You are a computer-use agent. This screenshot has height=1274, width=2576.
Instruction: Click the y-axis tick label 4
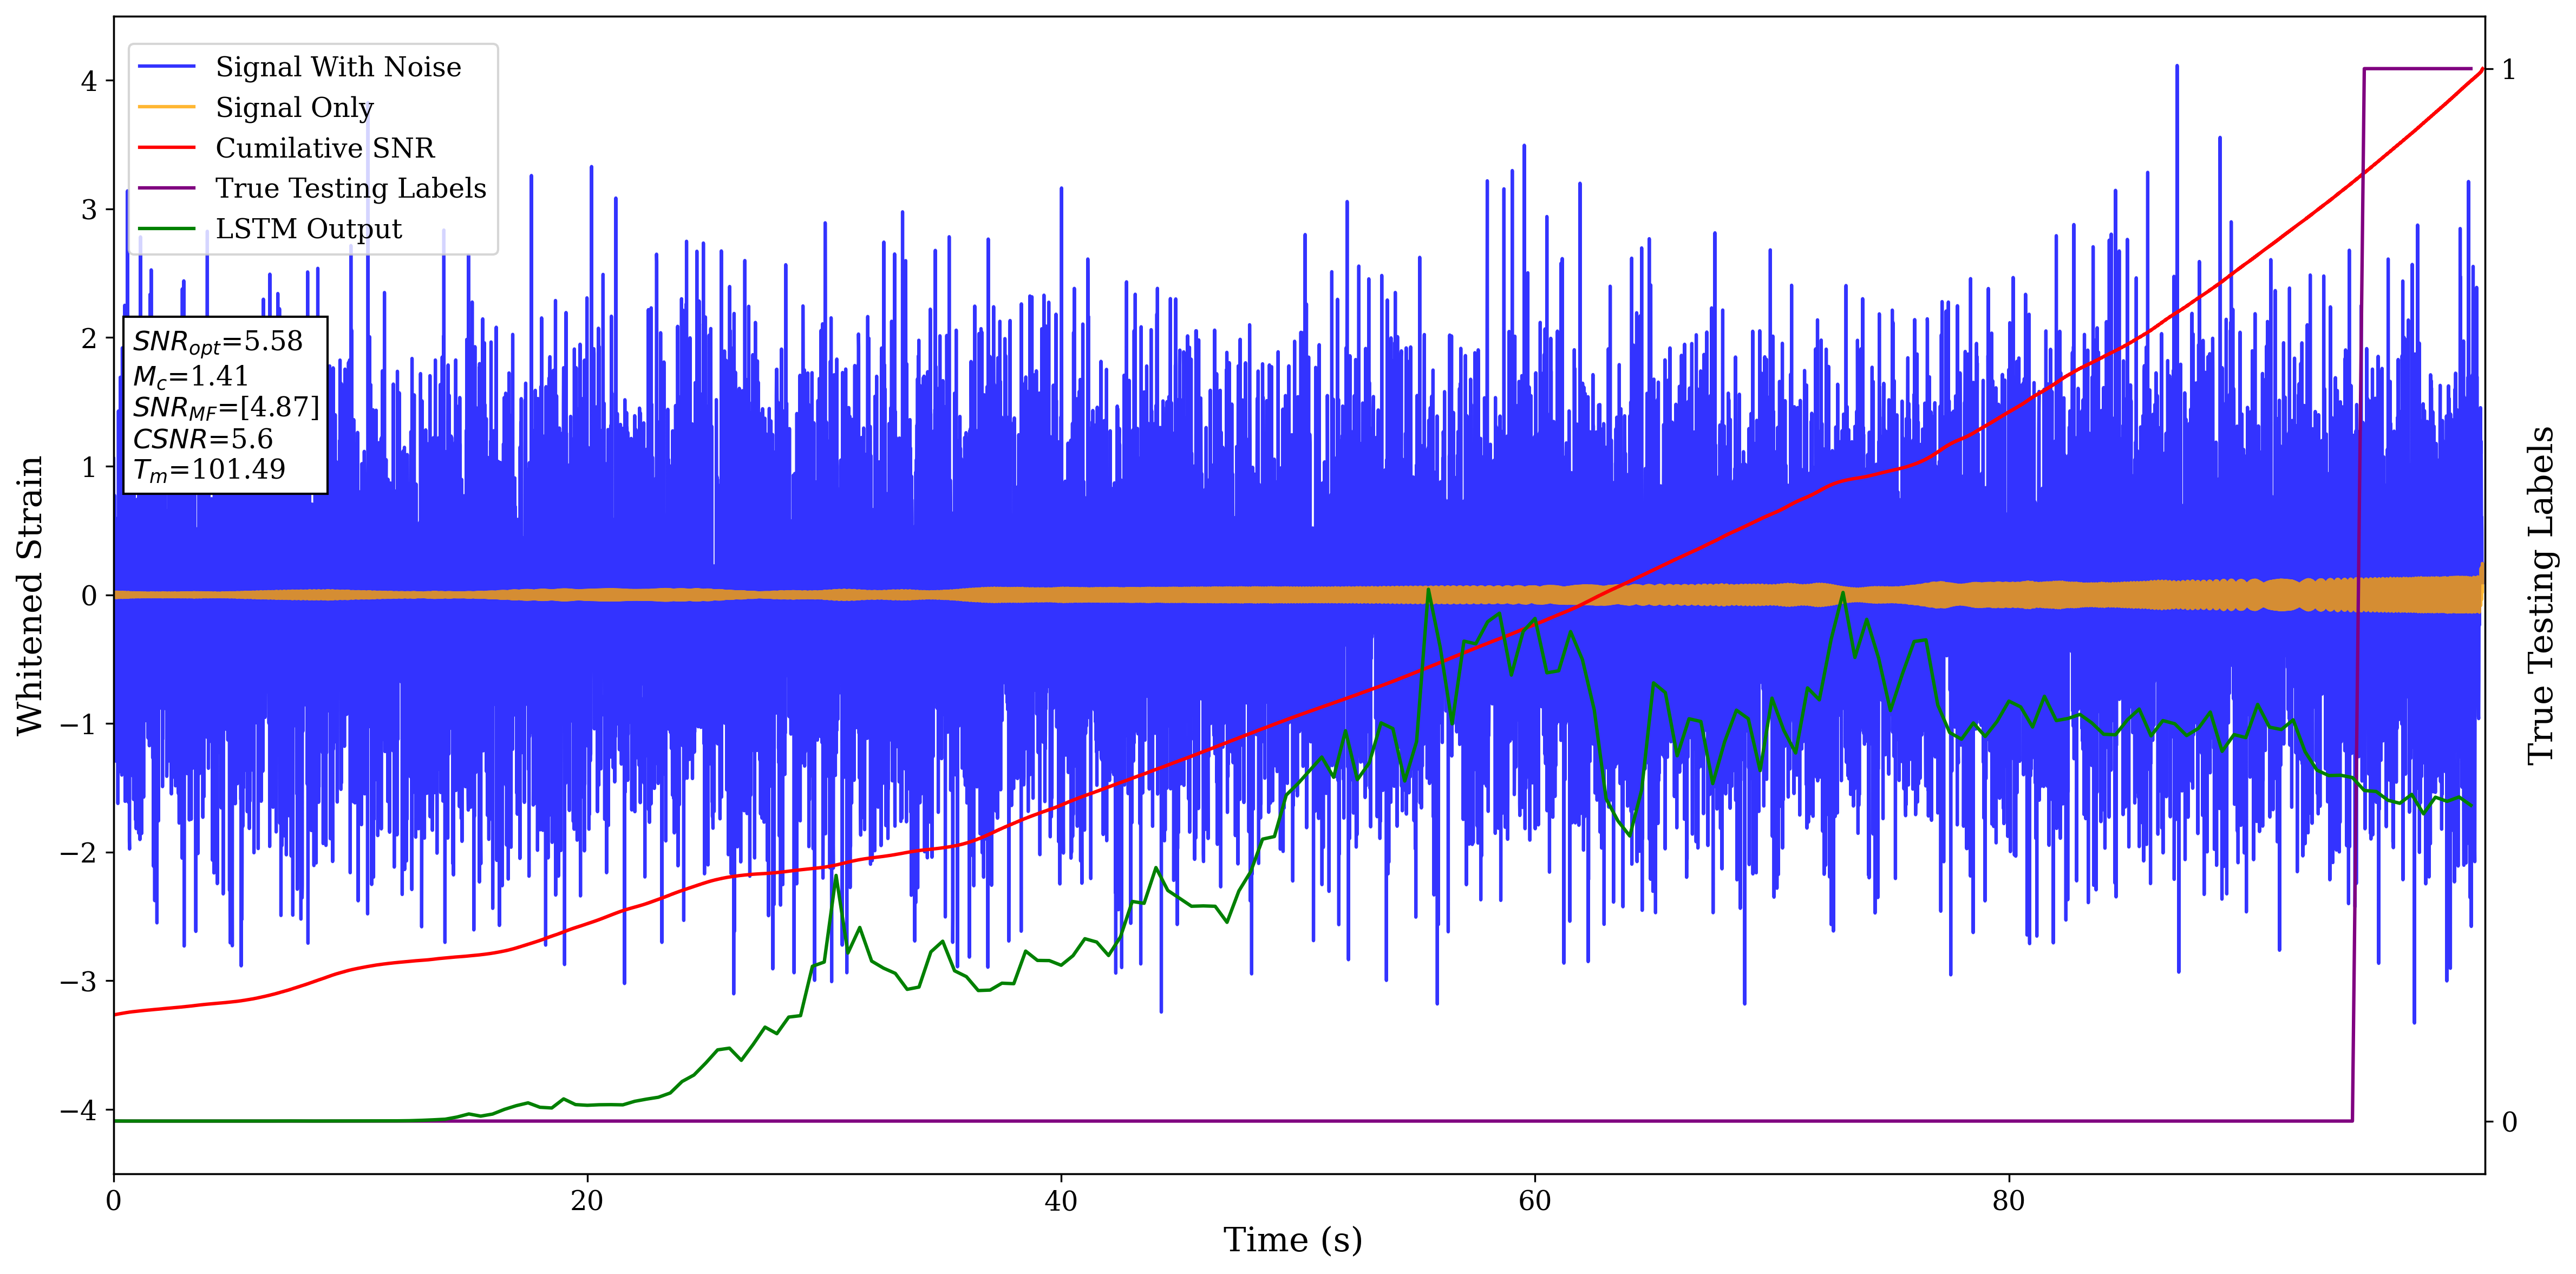(89, 81)
